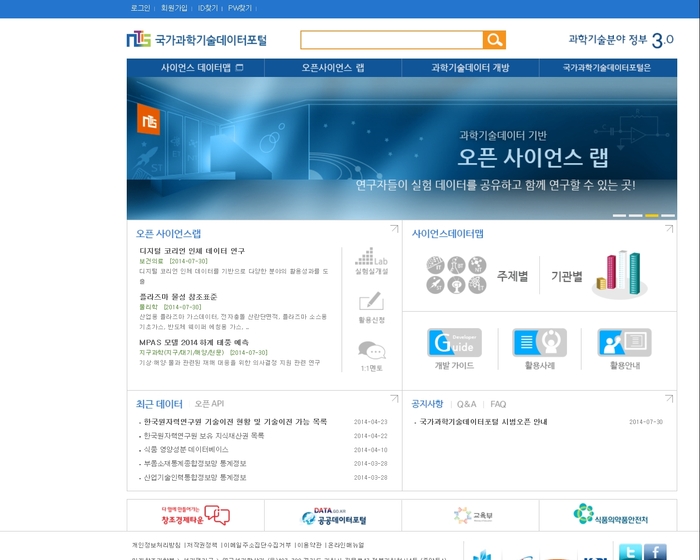Open the 디지털 코리안 인체 데이터 연구 article
Screen dimensions: 700x560
click(192, 250)
